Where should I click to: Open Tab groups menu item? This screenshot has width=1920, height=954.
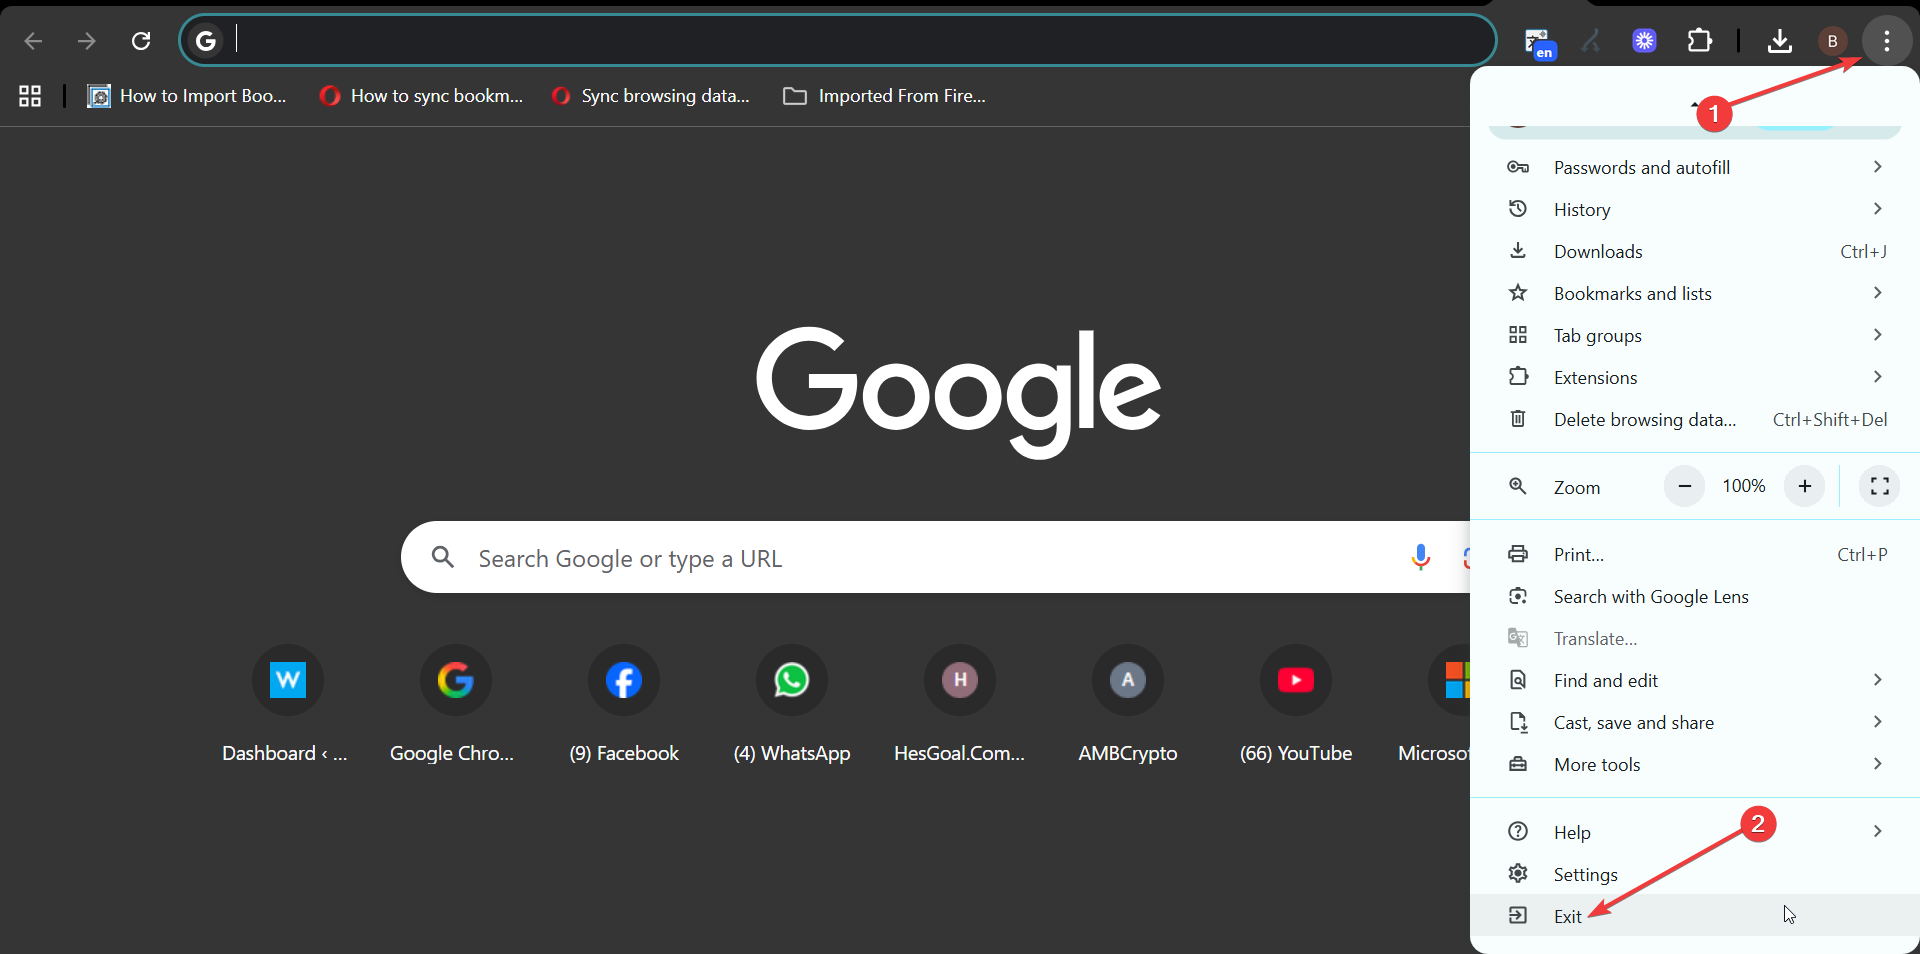pyautogui.click(x=1695, y=336)
